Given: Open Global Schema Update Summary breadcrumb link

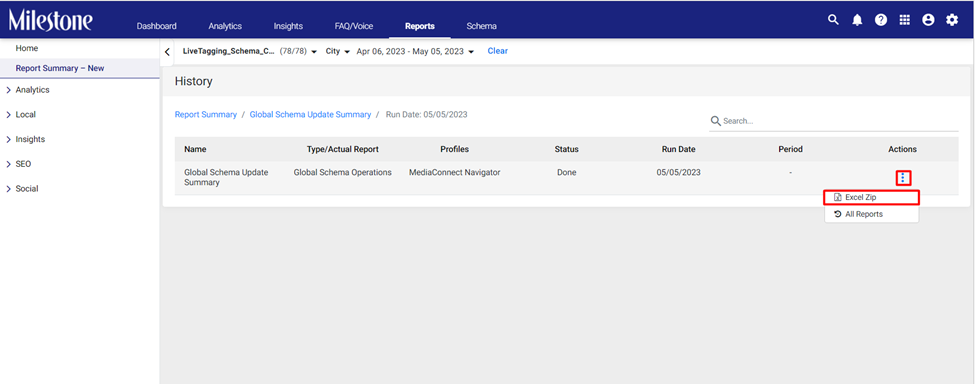Looking at the screenshot, I should pos(310,114).
